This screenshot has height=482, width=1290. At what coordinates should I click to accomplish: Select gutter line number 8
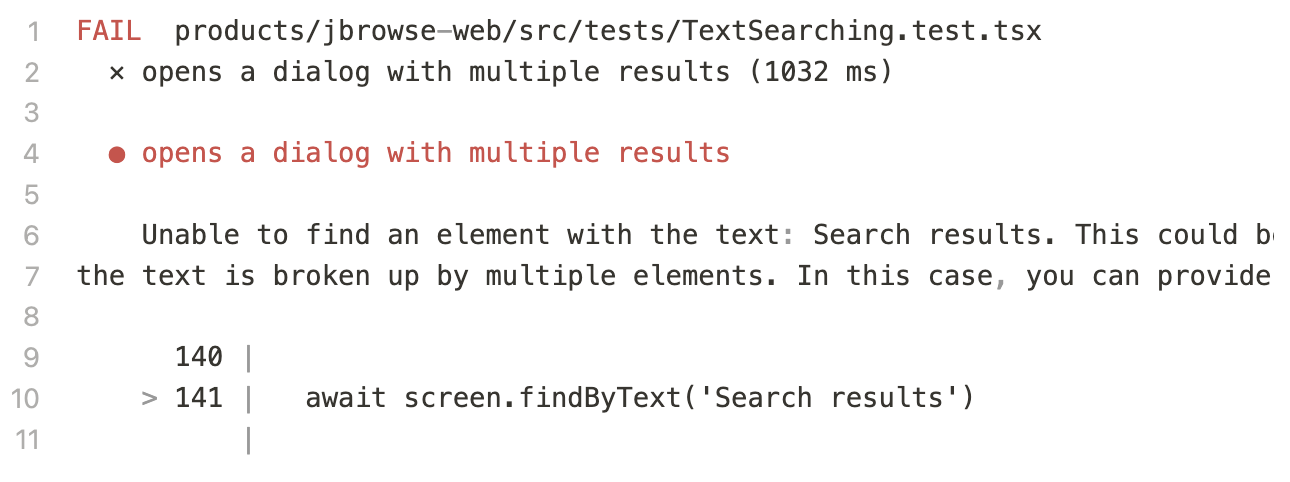(x=33, y=317)
